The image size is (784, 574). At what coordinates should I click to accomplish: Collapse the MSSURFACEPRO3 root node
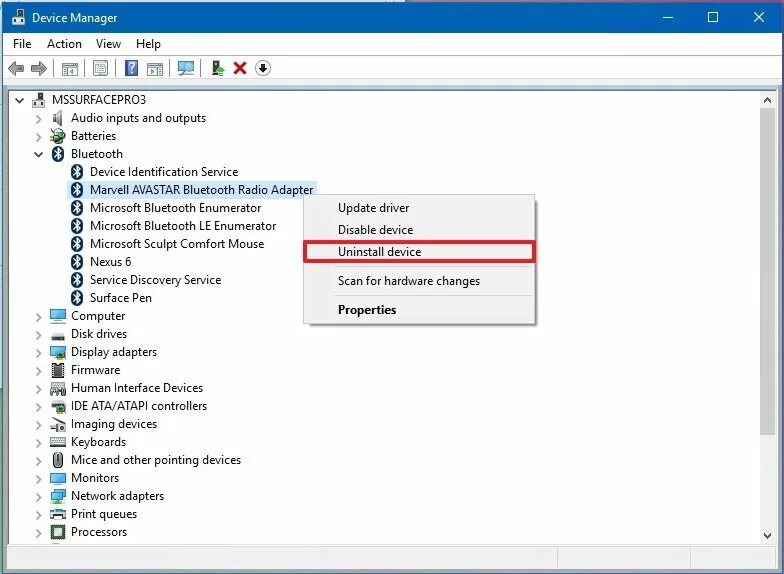20,100
